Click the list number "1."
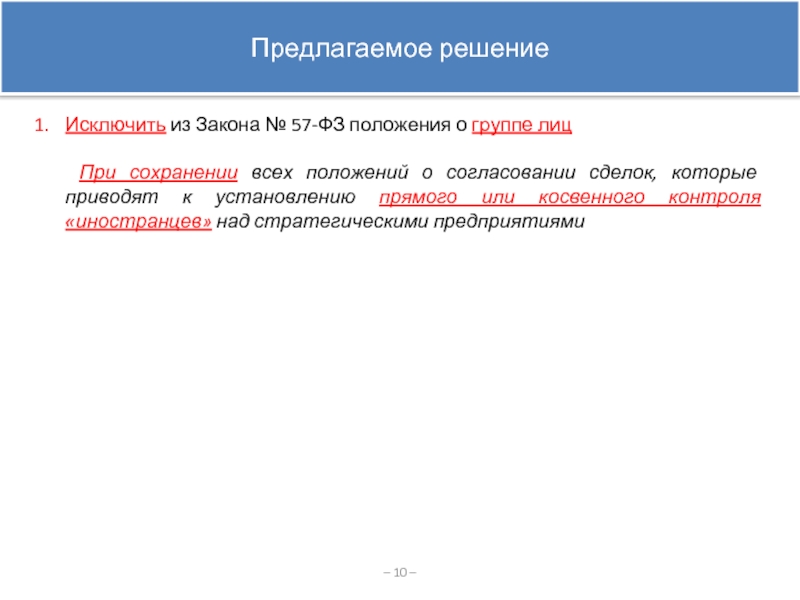This screenshot has height=600, width=800. pyautogui.click(x=42, y=126)
